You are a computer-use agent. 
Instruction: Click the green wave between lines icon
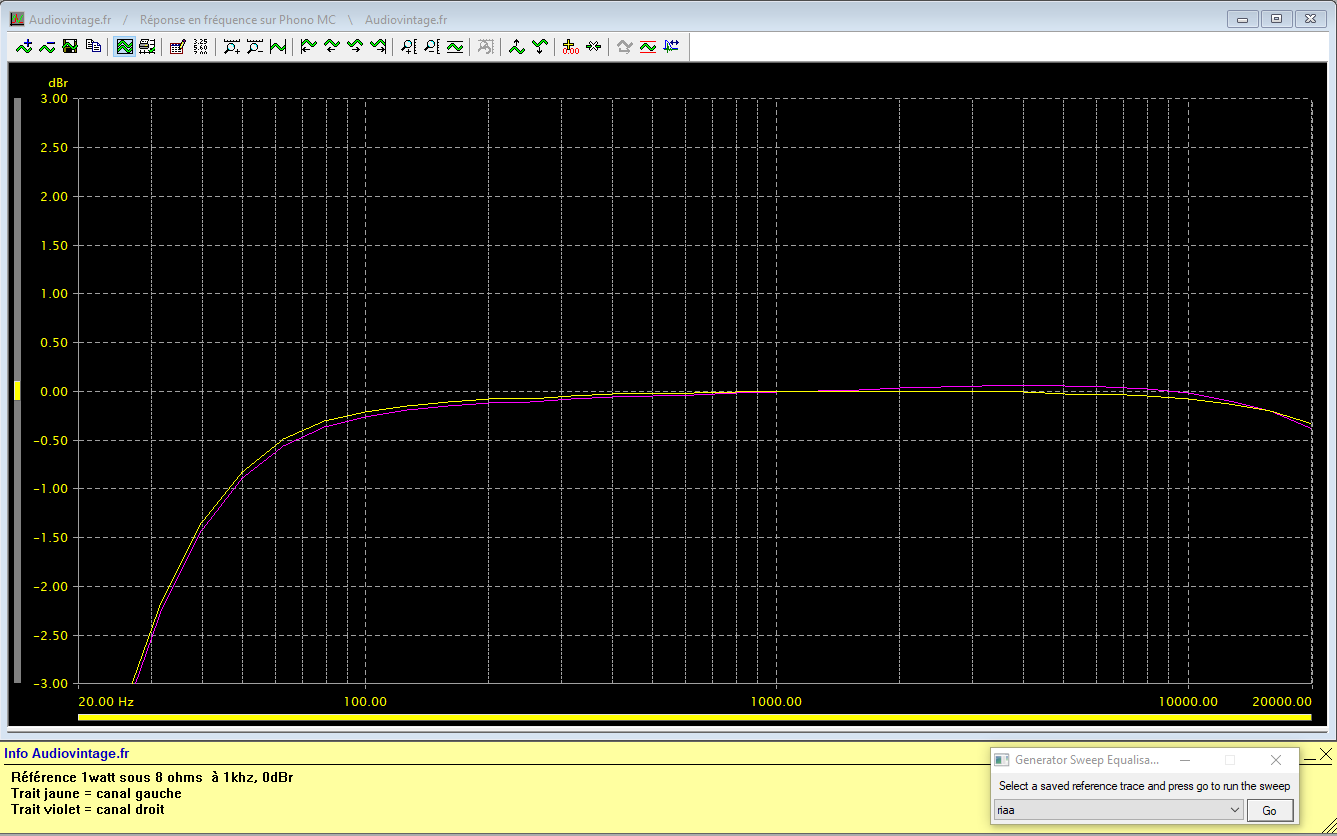point(455,46)
